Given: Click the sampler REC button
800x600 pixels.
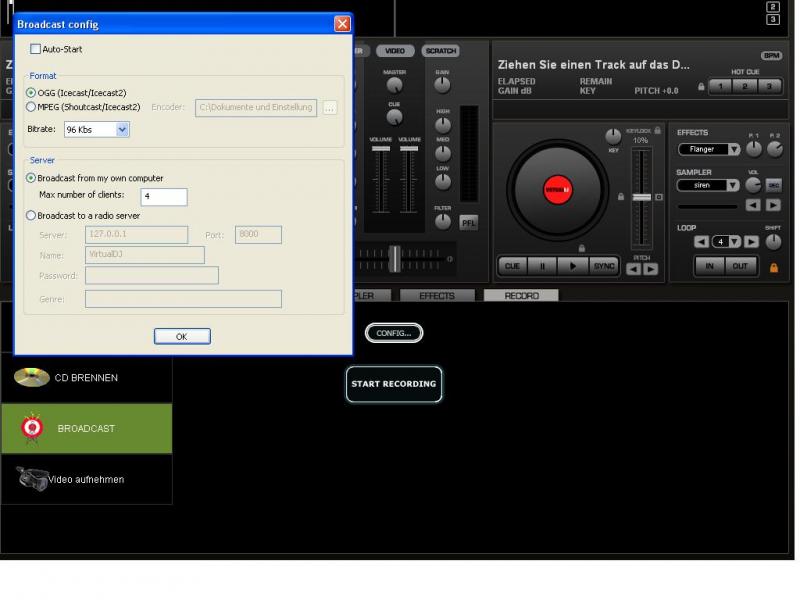Looking at the screenshot, I should click(x=773, y=185).
